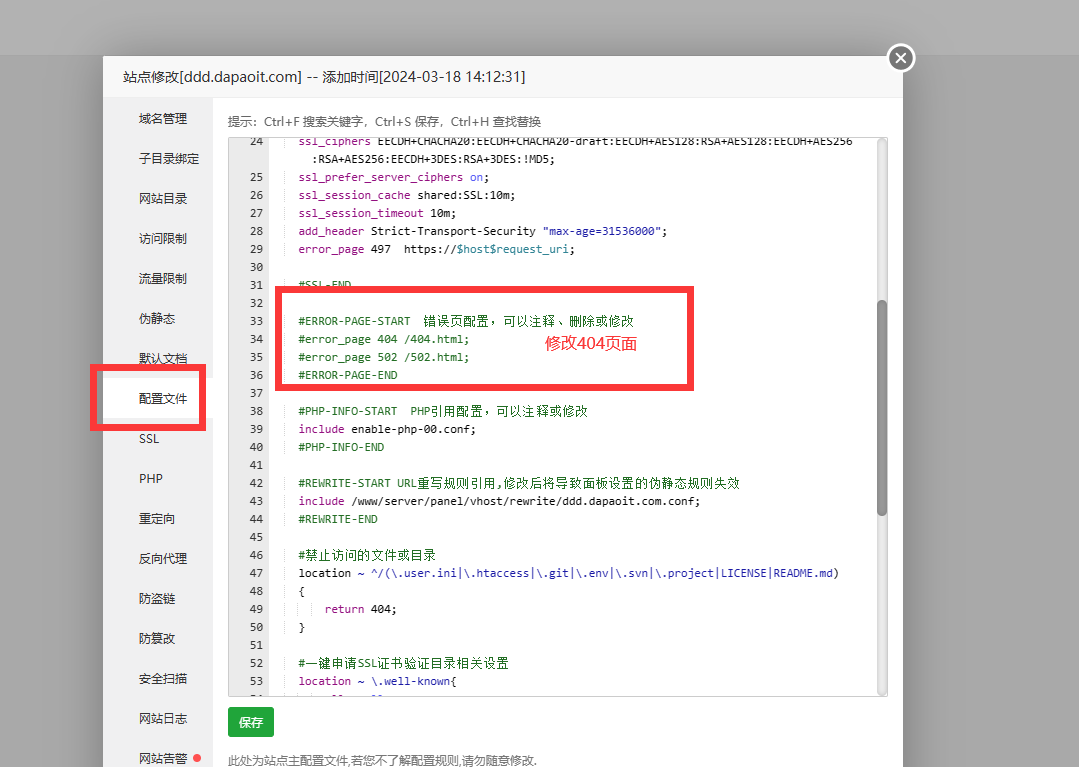Screen dimensions: 1079x767
Task: Click ssl_session_cache line 26
Action: (407, 195)
